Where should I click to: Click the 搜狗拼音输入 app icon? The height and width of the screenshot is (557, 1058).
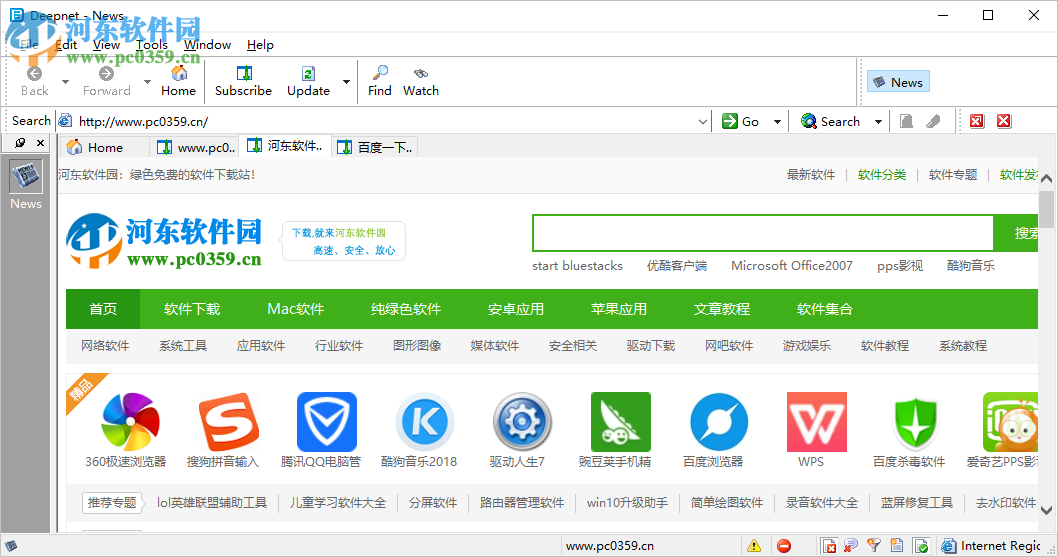click(229, 422)
